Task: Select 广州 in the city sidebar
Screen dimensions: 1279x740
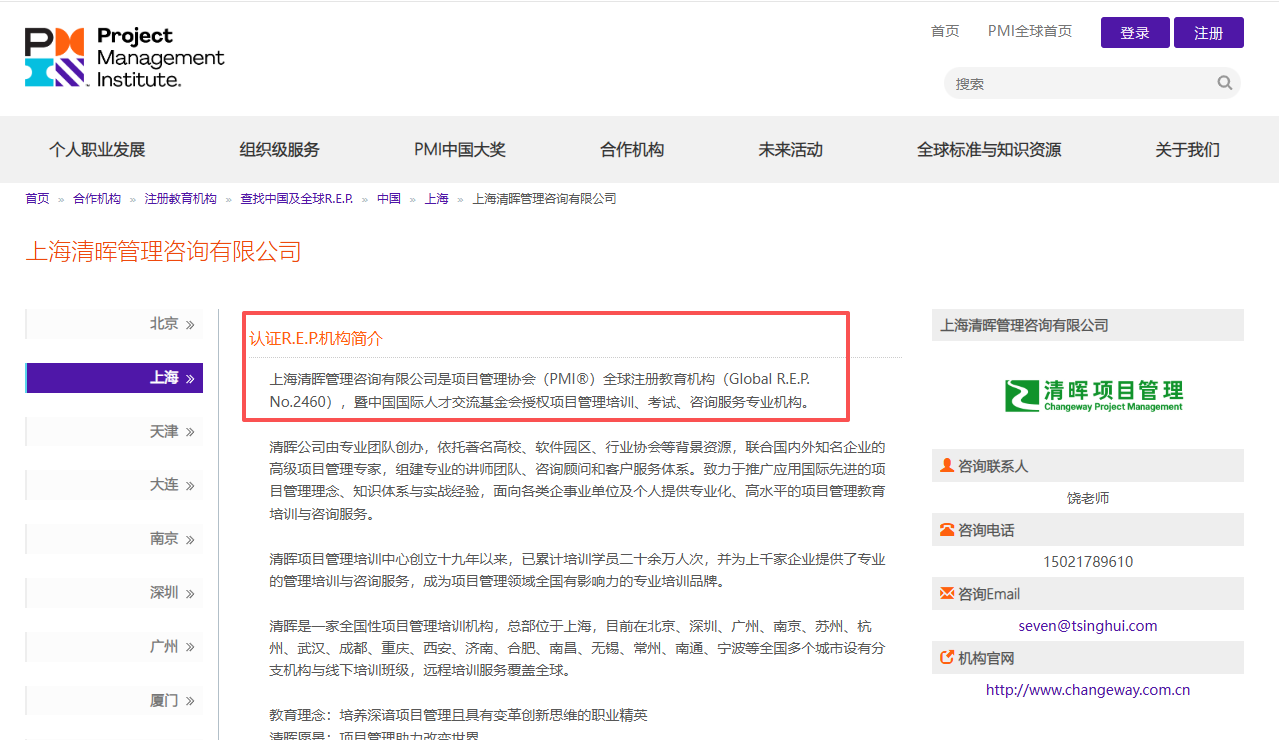Action: 114,647
